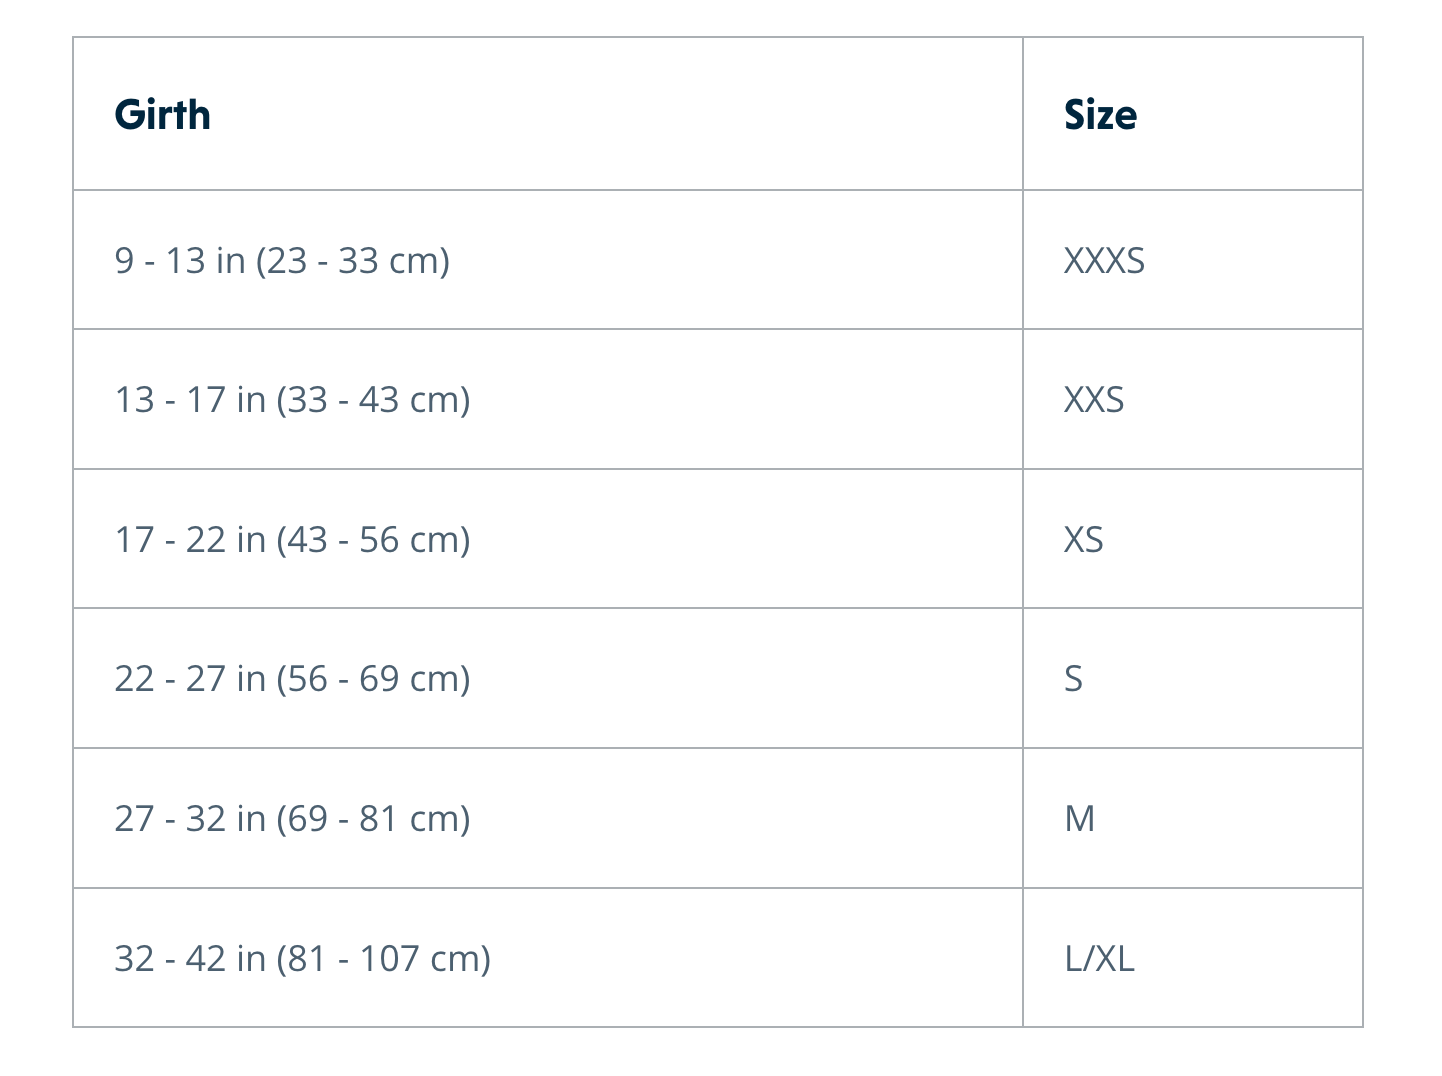
Task: Select the 13 - 17 in girth text
Action: tap(190, 400)
